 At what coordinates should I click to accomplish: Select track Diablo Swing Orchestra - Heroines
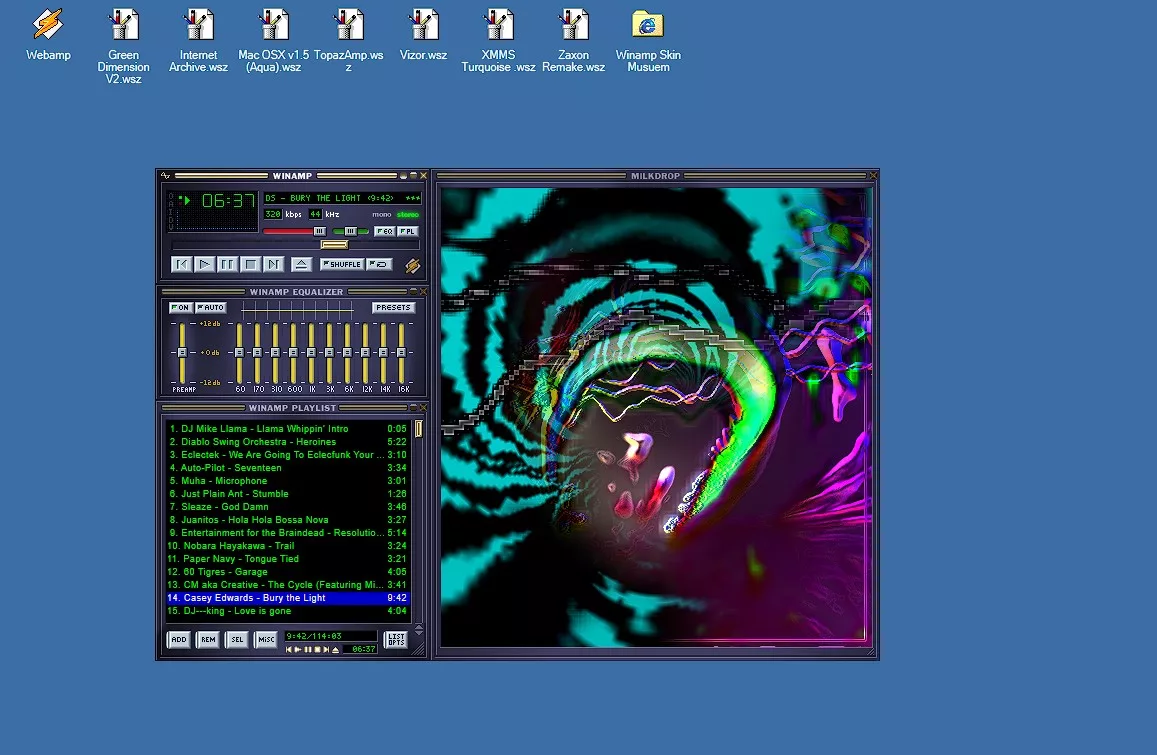pos(287,441)
